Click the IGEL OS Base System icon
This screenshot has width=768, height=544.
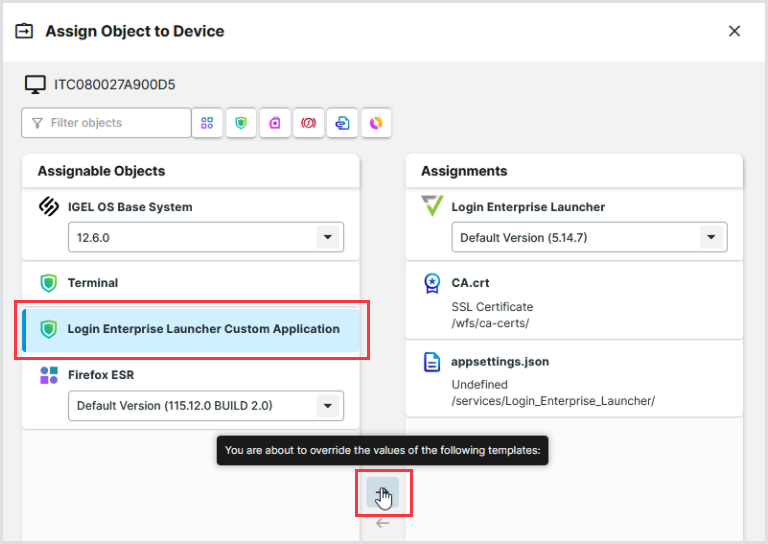pyautogui.click(x=48, y=207)
